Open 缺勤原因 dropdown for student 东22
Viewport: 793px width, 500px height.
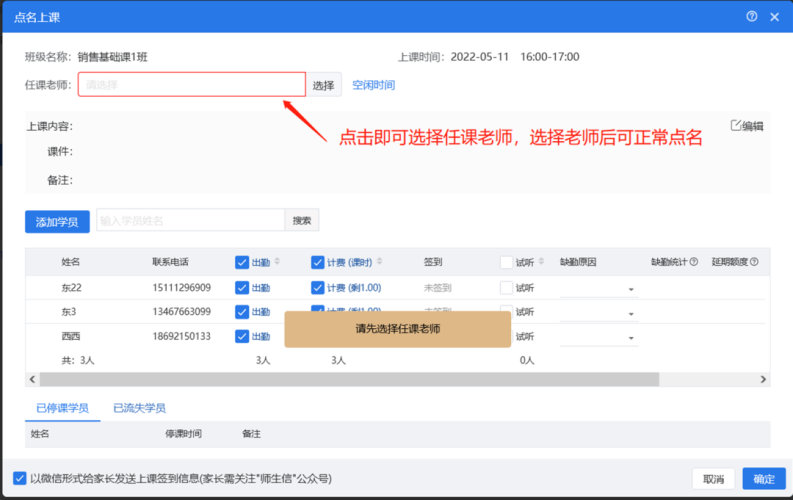599,289
